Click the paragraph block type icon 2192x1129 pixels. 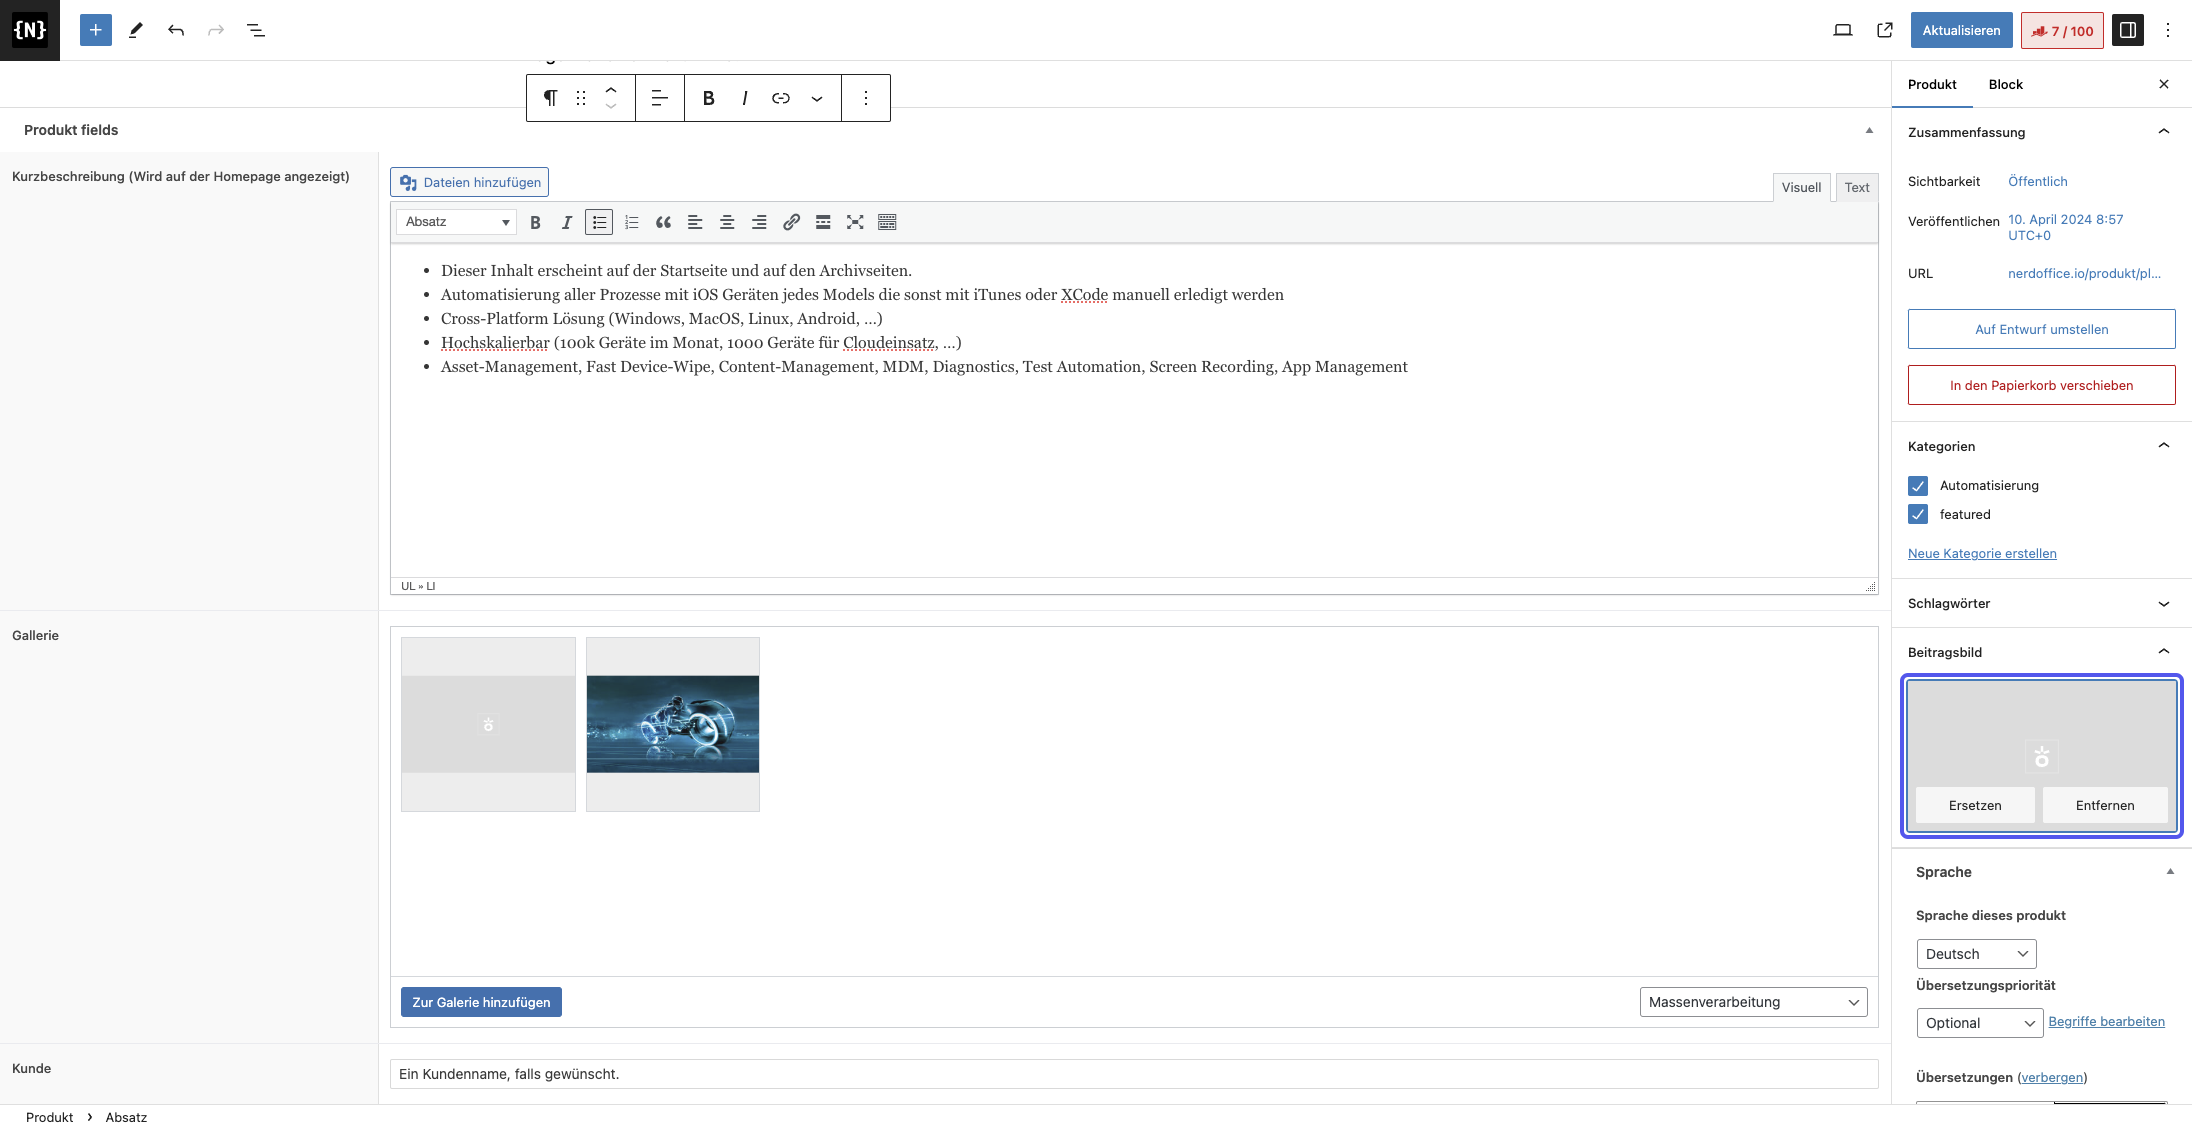pos(550,98)
